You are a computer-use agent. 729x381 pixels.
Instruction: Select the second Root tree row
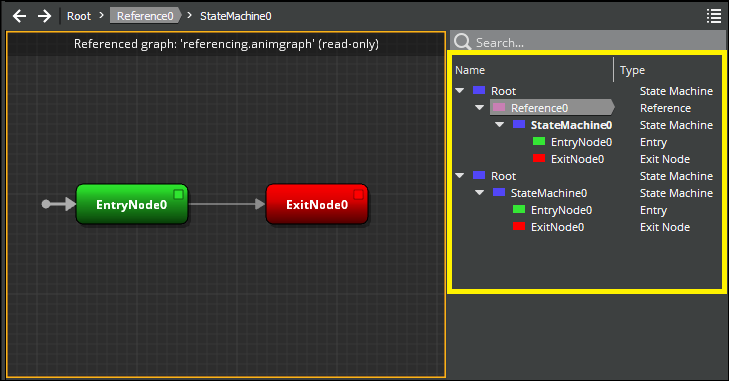coord(504,176)
